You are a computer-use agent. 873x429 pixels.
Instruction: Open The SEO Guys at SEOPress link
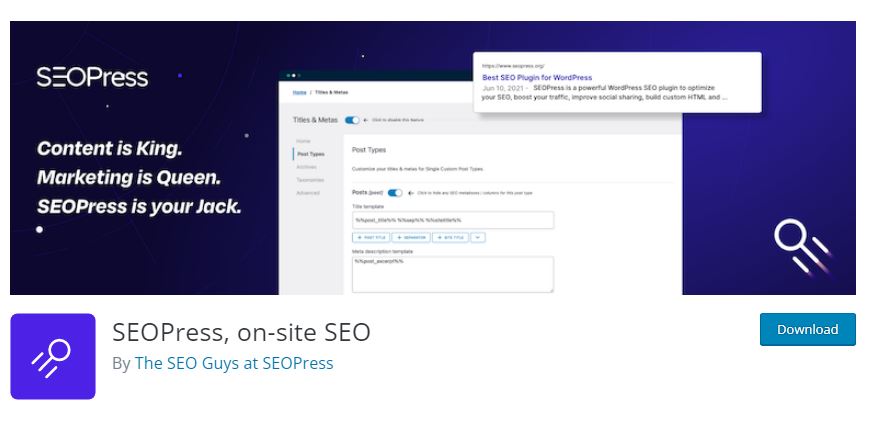click(x=234, y=363)
